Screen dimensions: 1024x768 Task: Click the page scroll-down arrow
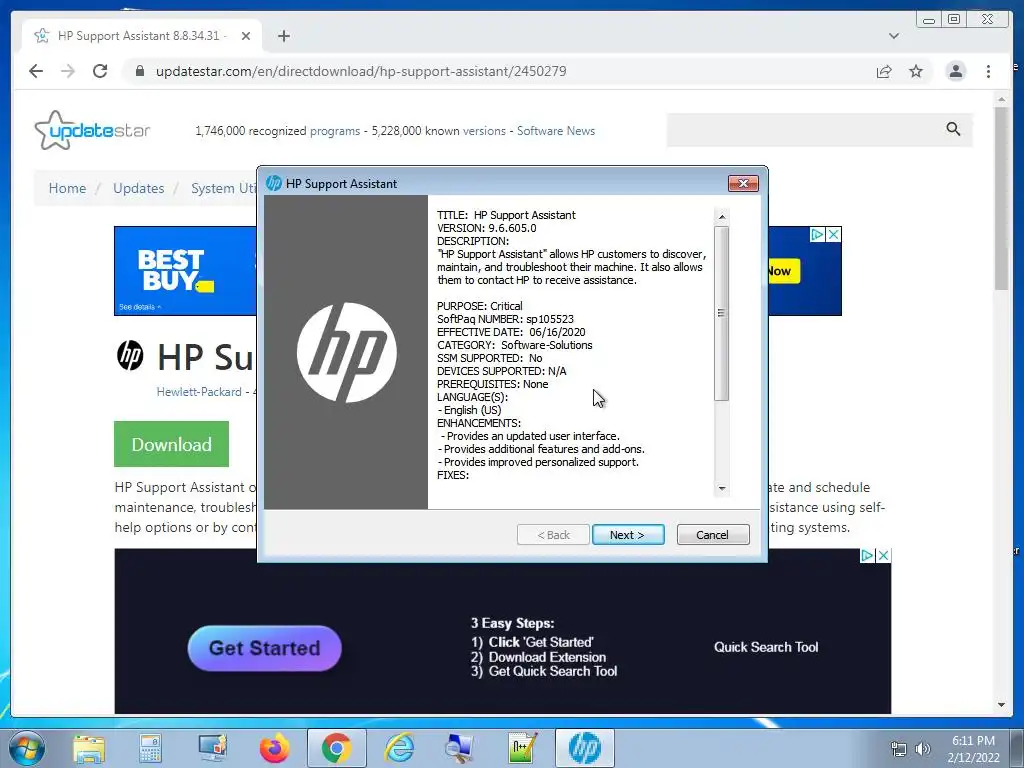tap(1002, 705)
